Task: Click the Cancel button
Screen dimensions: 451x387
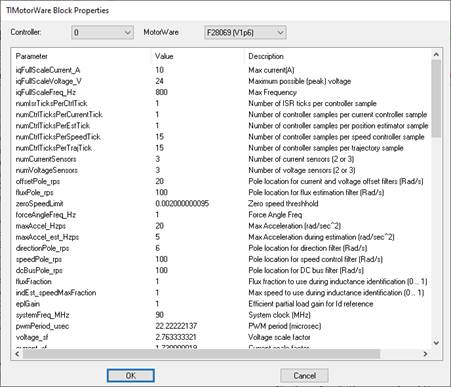Action: 304,376
